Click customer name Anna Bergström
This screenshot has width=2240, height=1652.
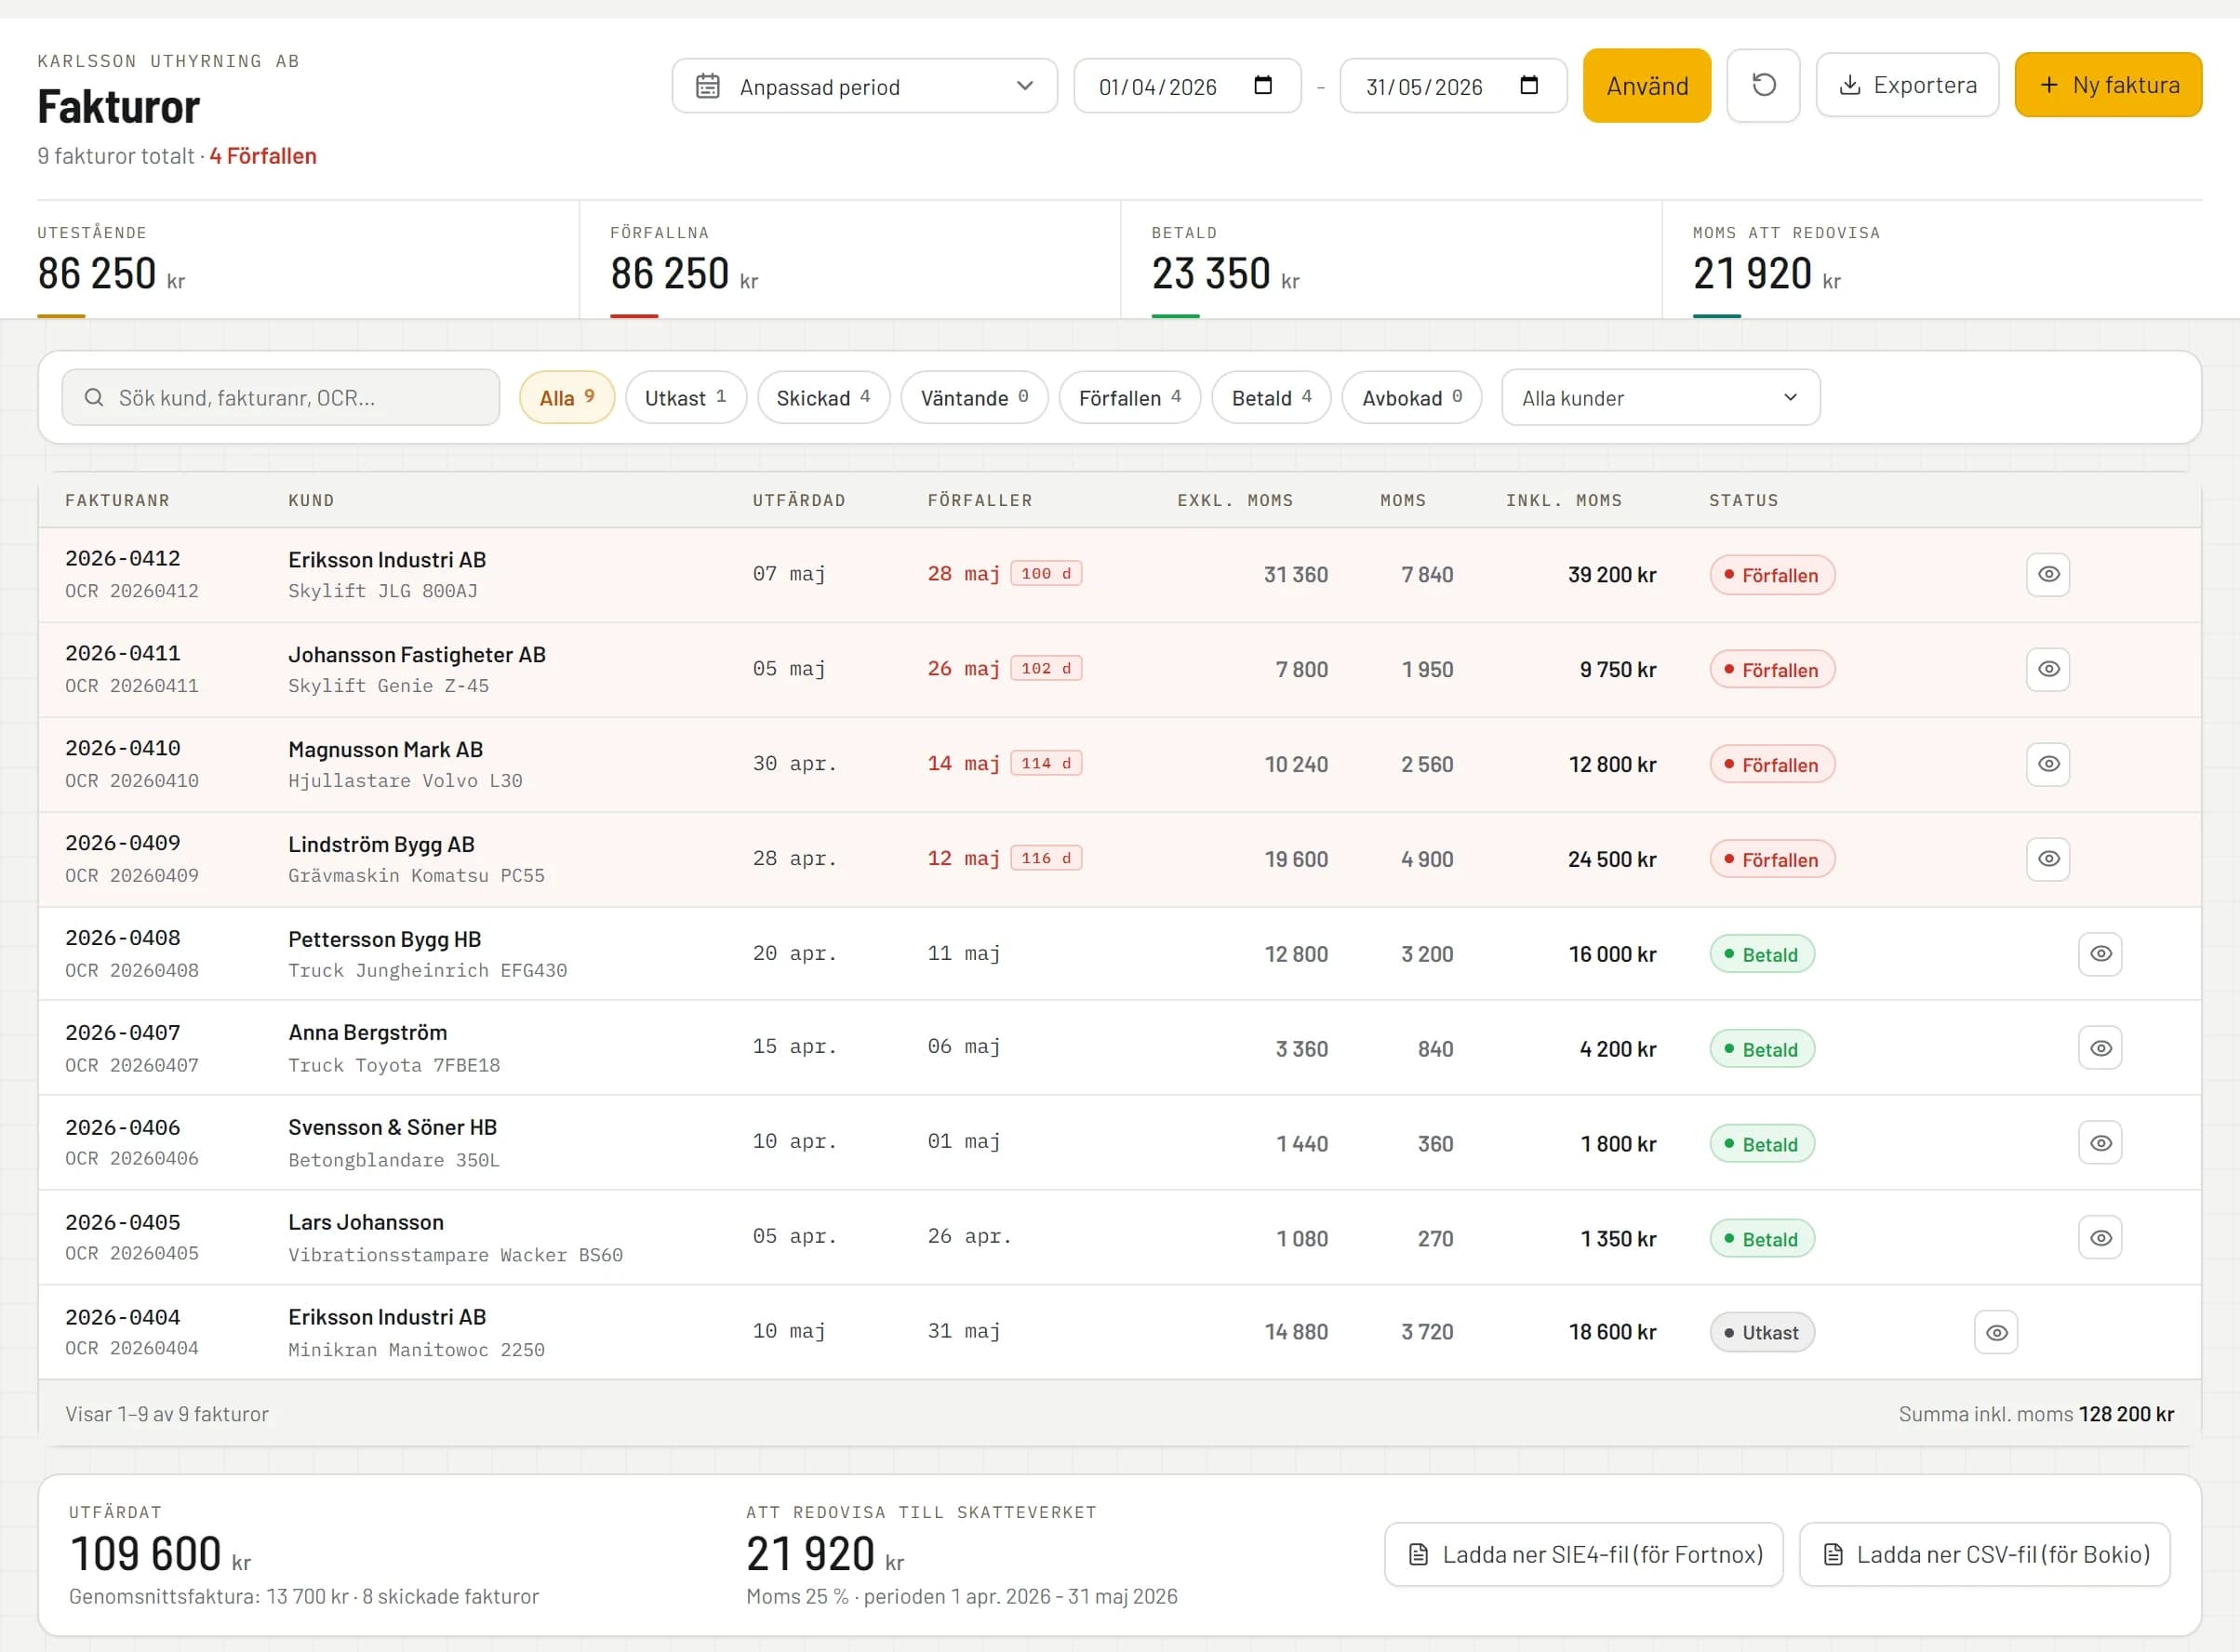367,1033
